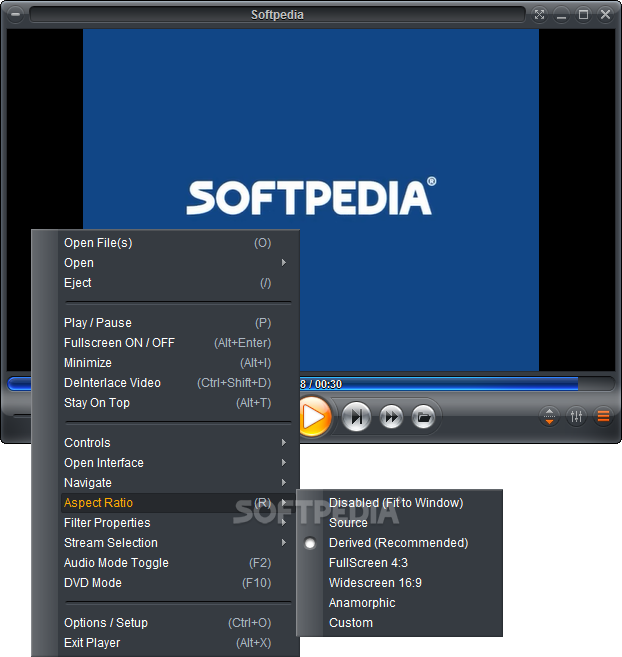Choose Source aspect ratio
The image size is (622, 657).
(399, 523)
